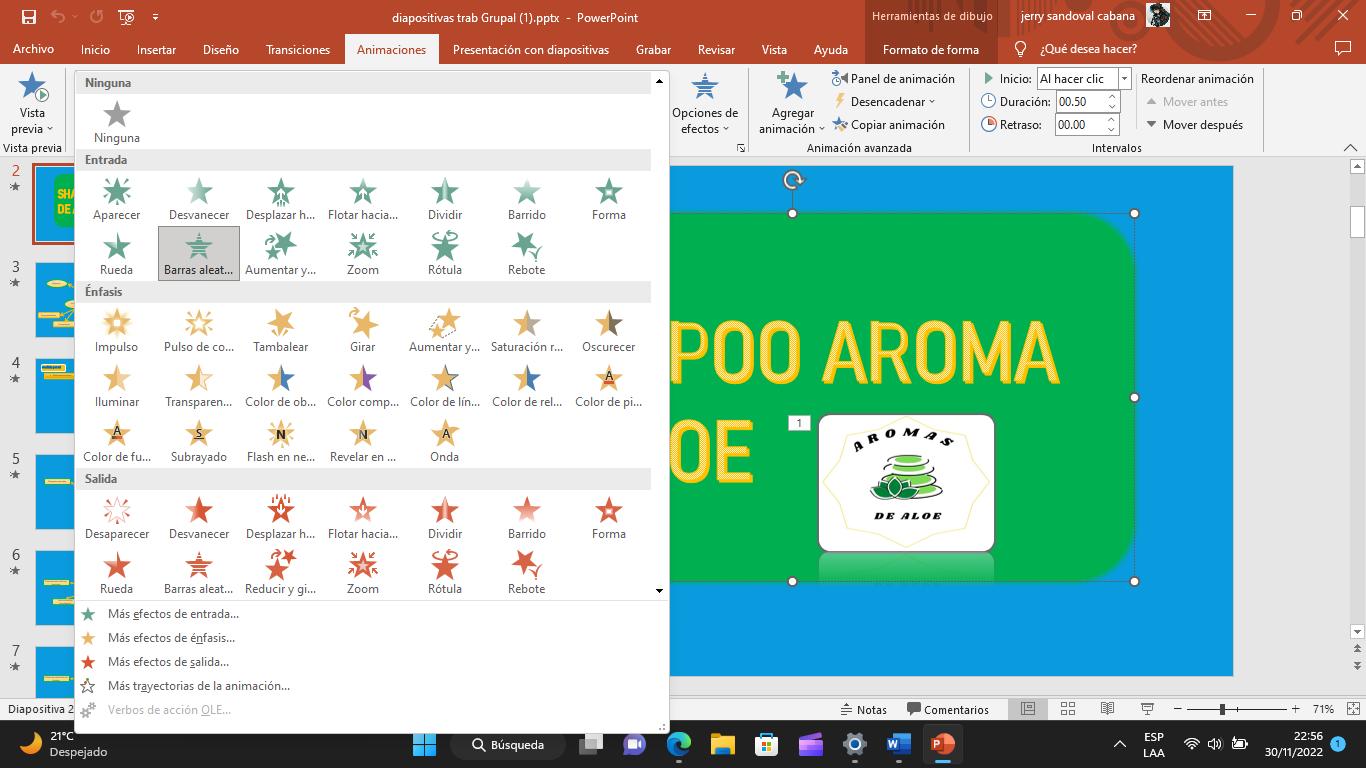The height and width of the screenshot is (768, 1366).
Task: Start slideshow from status bar icon
Action: (x=1146, y=709)
